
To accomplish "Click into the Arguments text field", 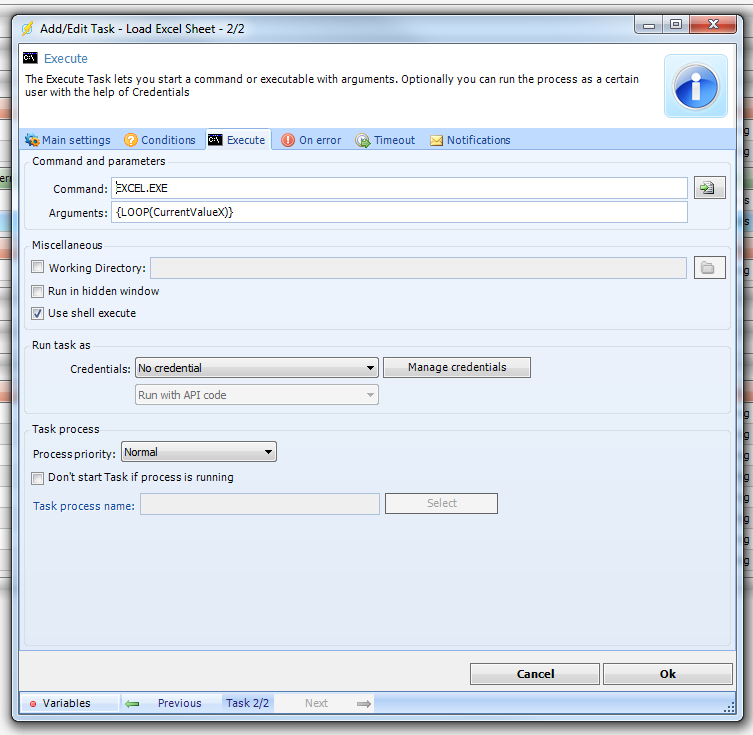I will [400, 213].
